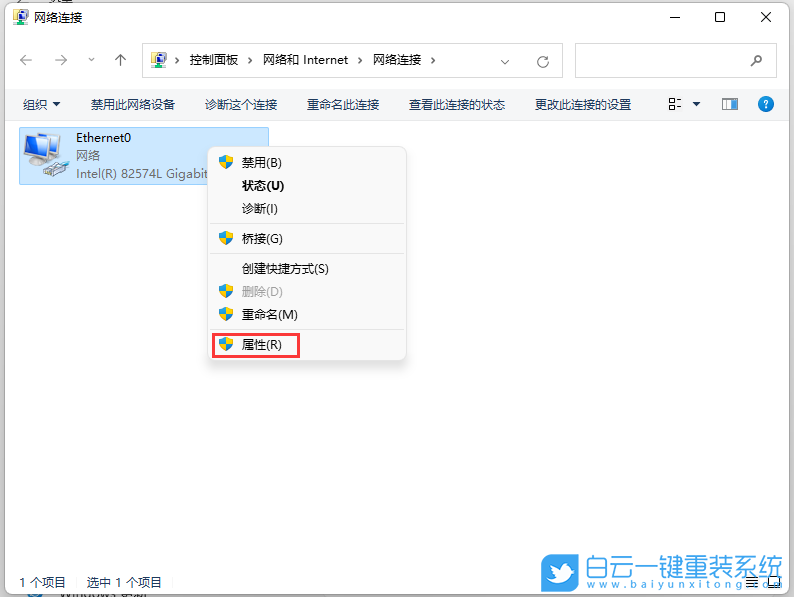
Task: Choose 状态(U) in context menu
Action: click(307, 186)
